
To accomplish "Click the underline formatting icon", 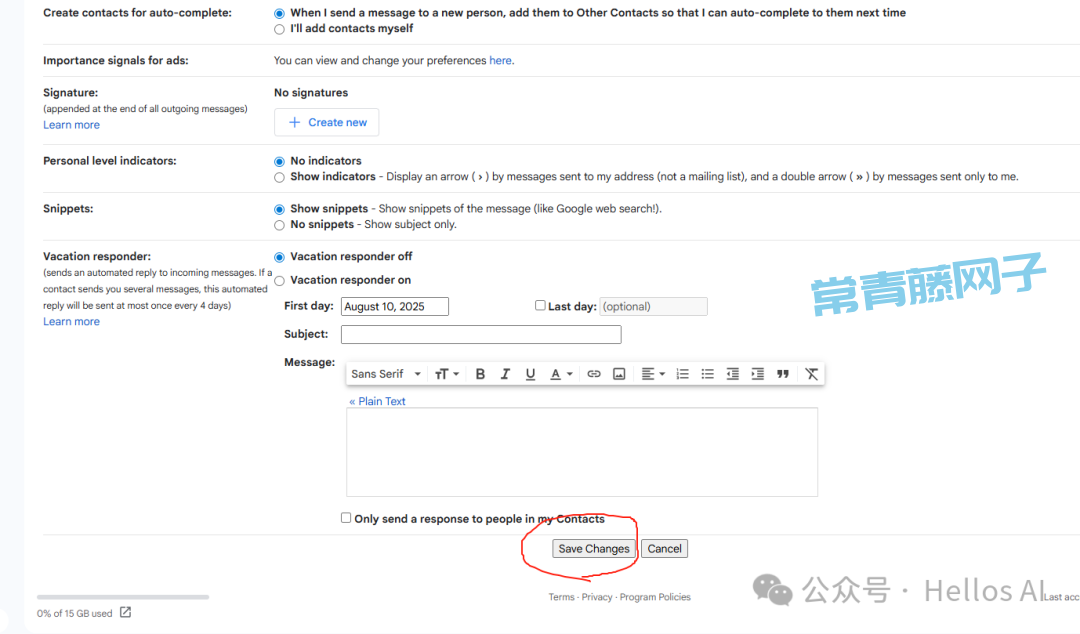I will coord(530,374).
